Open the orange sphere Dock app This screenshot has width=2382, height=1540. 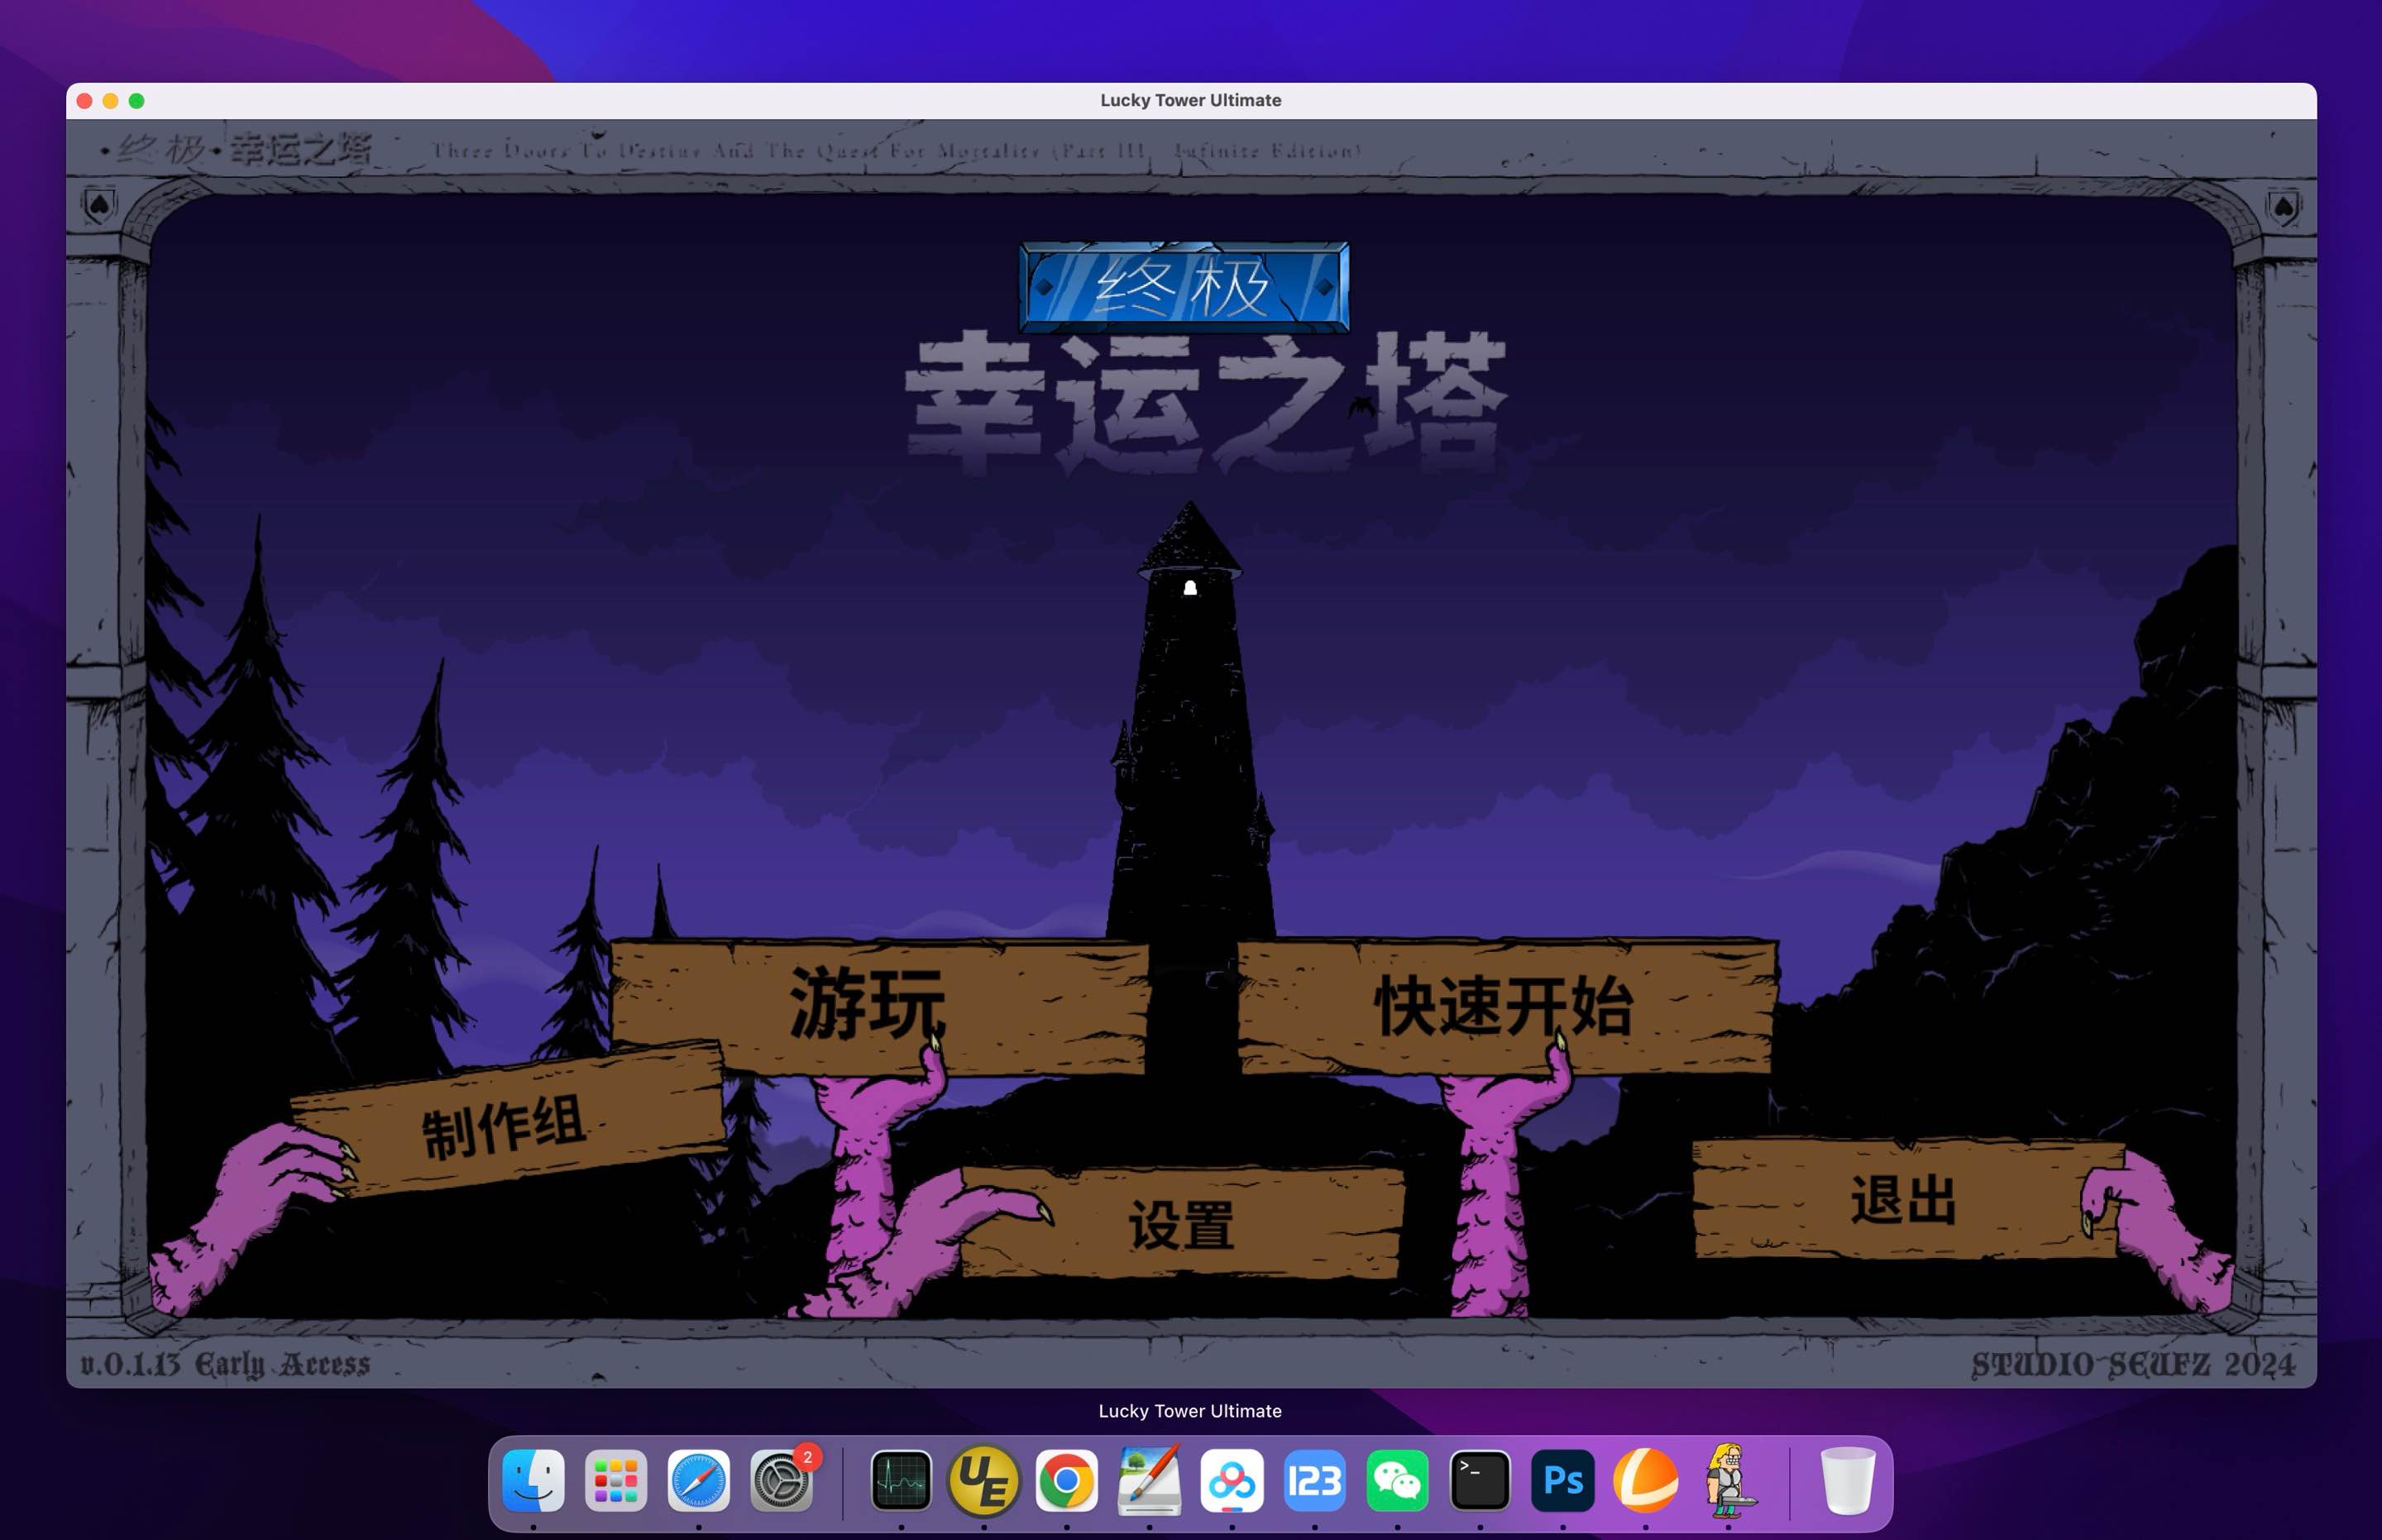1646,1480
